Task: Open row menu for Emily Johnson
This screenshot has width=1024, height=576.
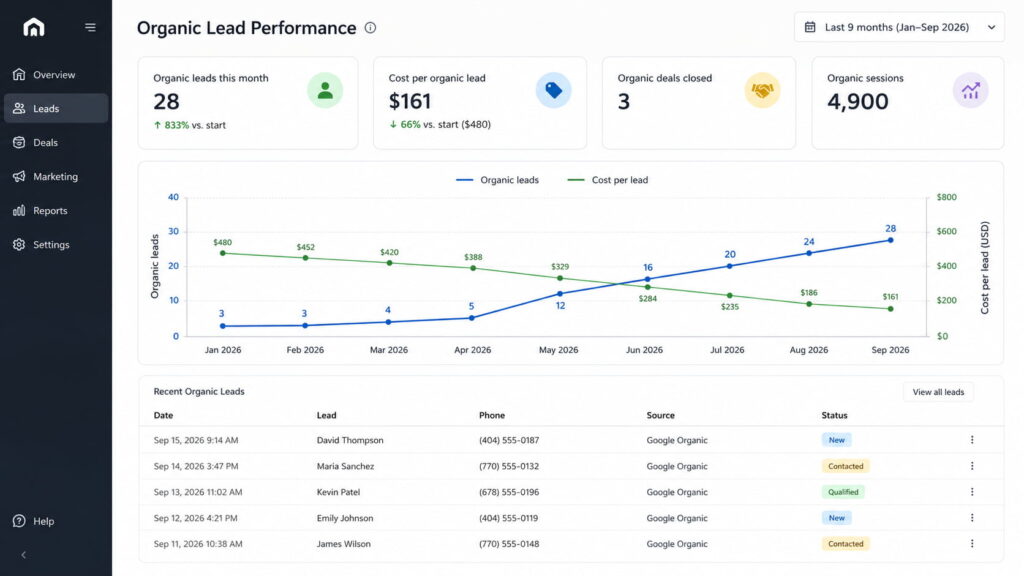Action: pyautogui.click(x=972, y=518)
